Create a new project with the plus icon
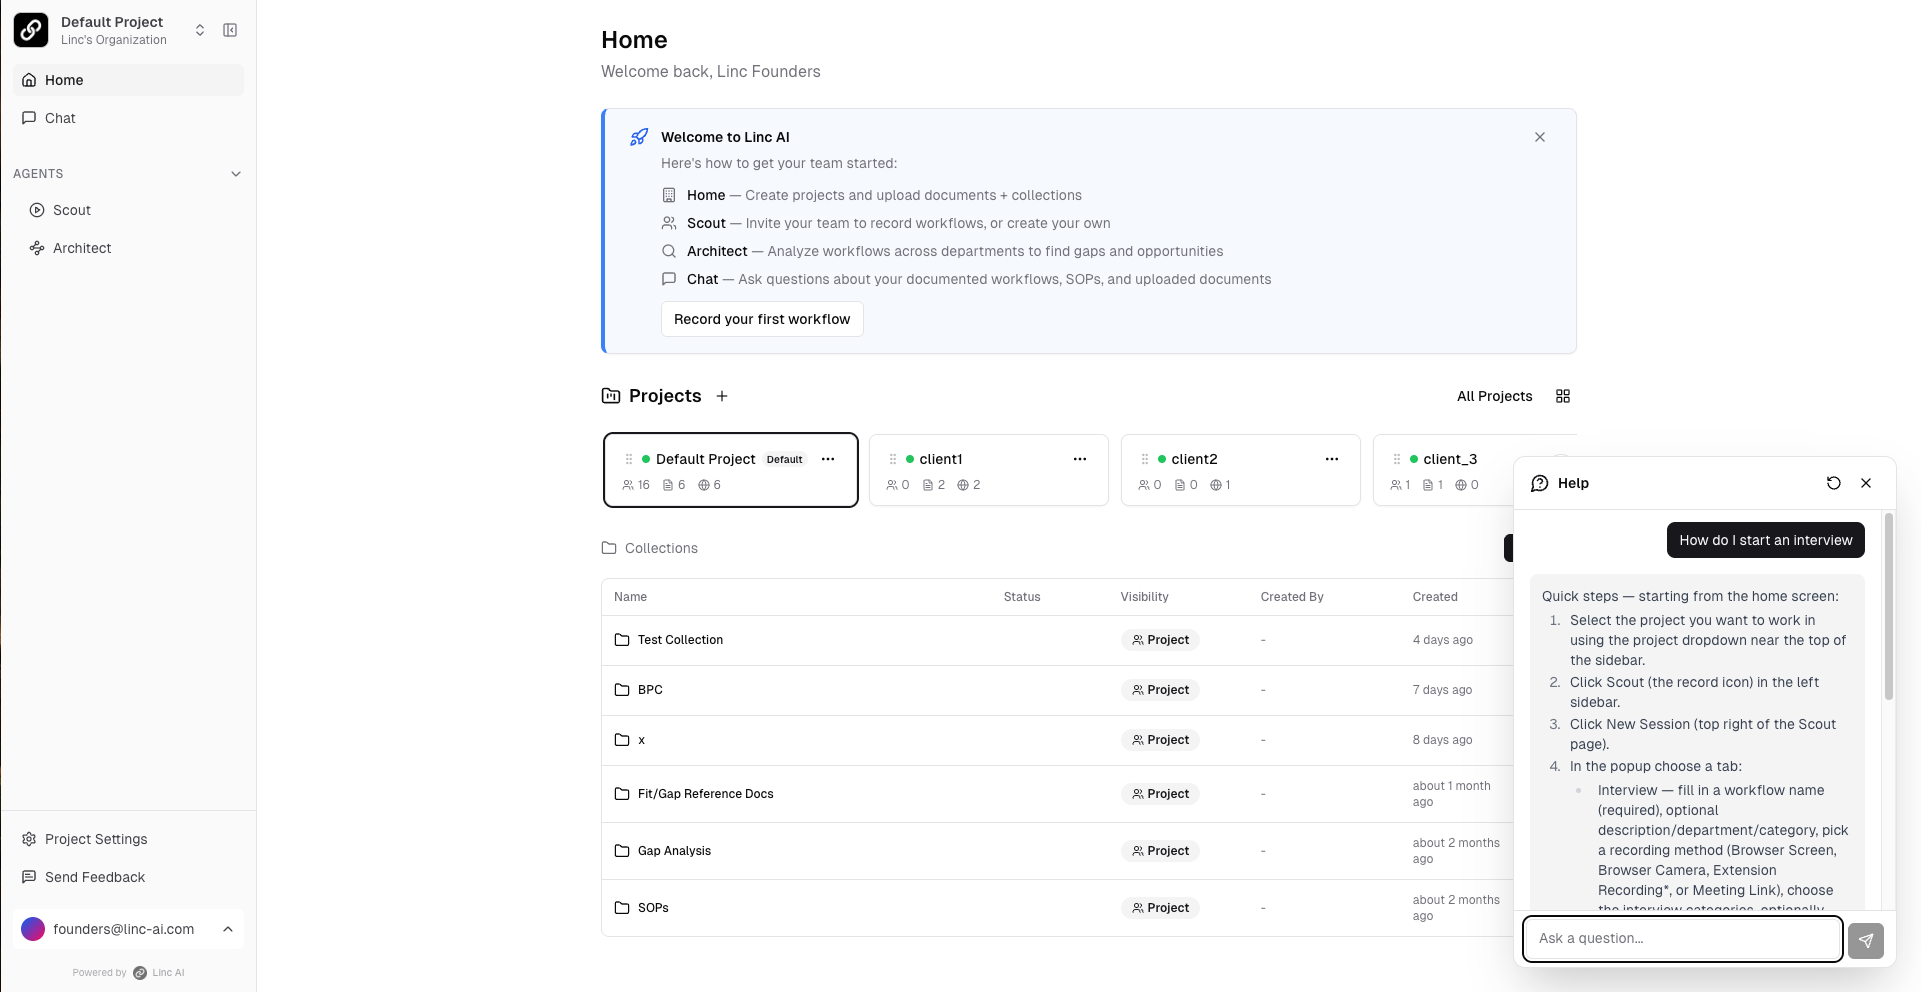Screen dimensions: 1921x992 pos(722,396)
